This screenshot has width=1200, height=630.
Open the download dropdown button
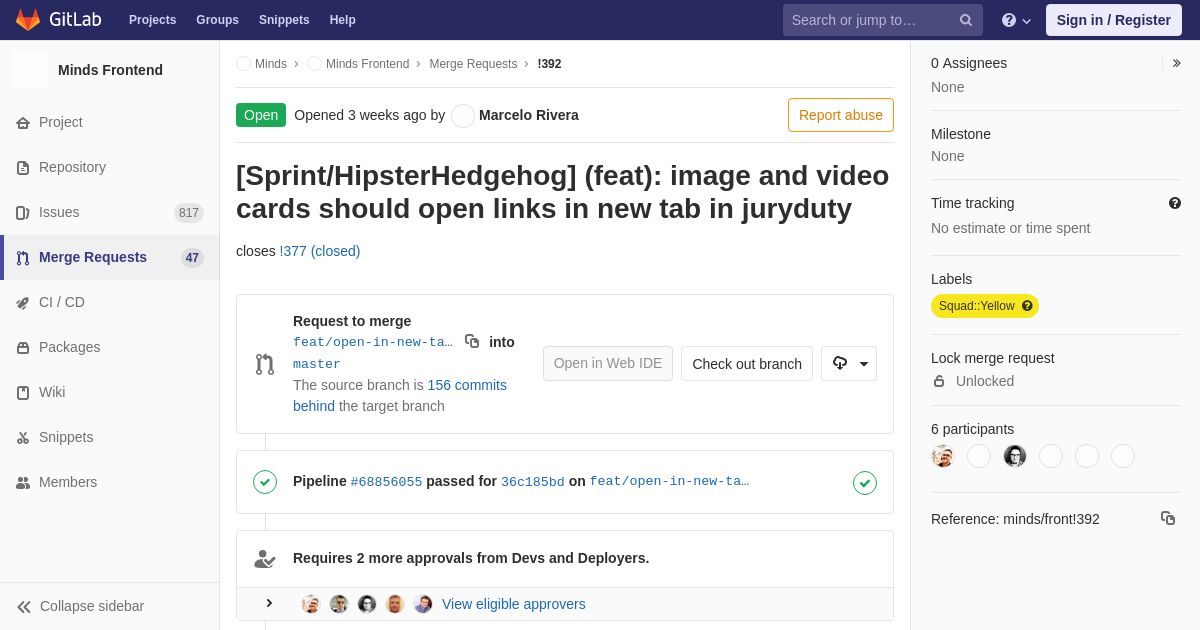click(x=849, y=364)
